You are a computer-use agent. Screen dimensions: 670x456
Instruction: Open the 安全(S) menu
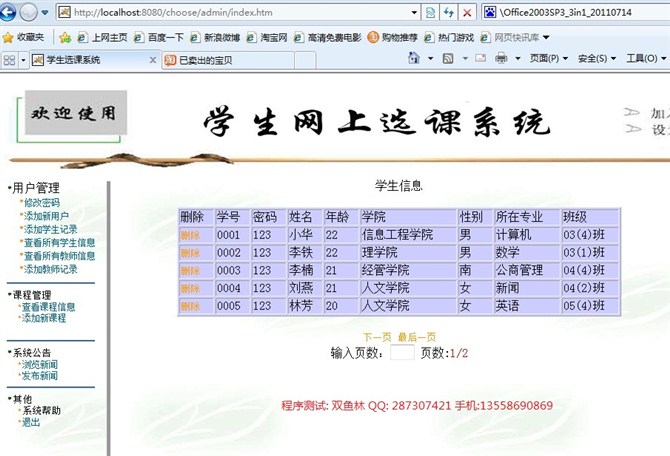pyautogui.click(x=597, y=58)
